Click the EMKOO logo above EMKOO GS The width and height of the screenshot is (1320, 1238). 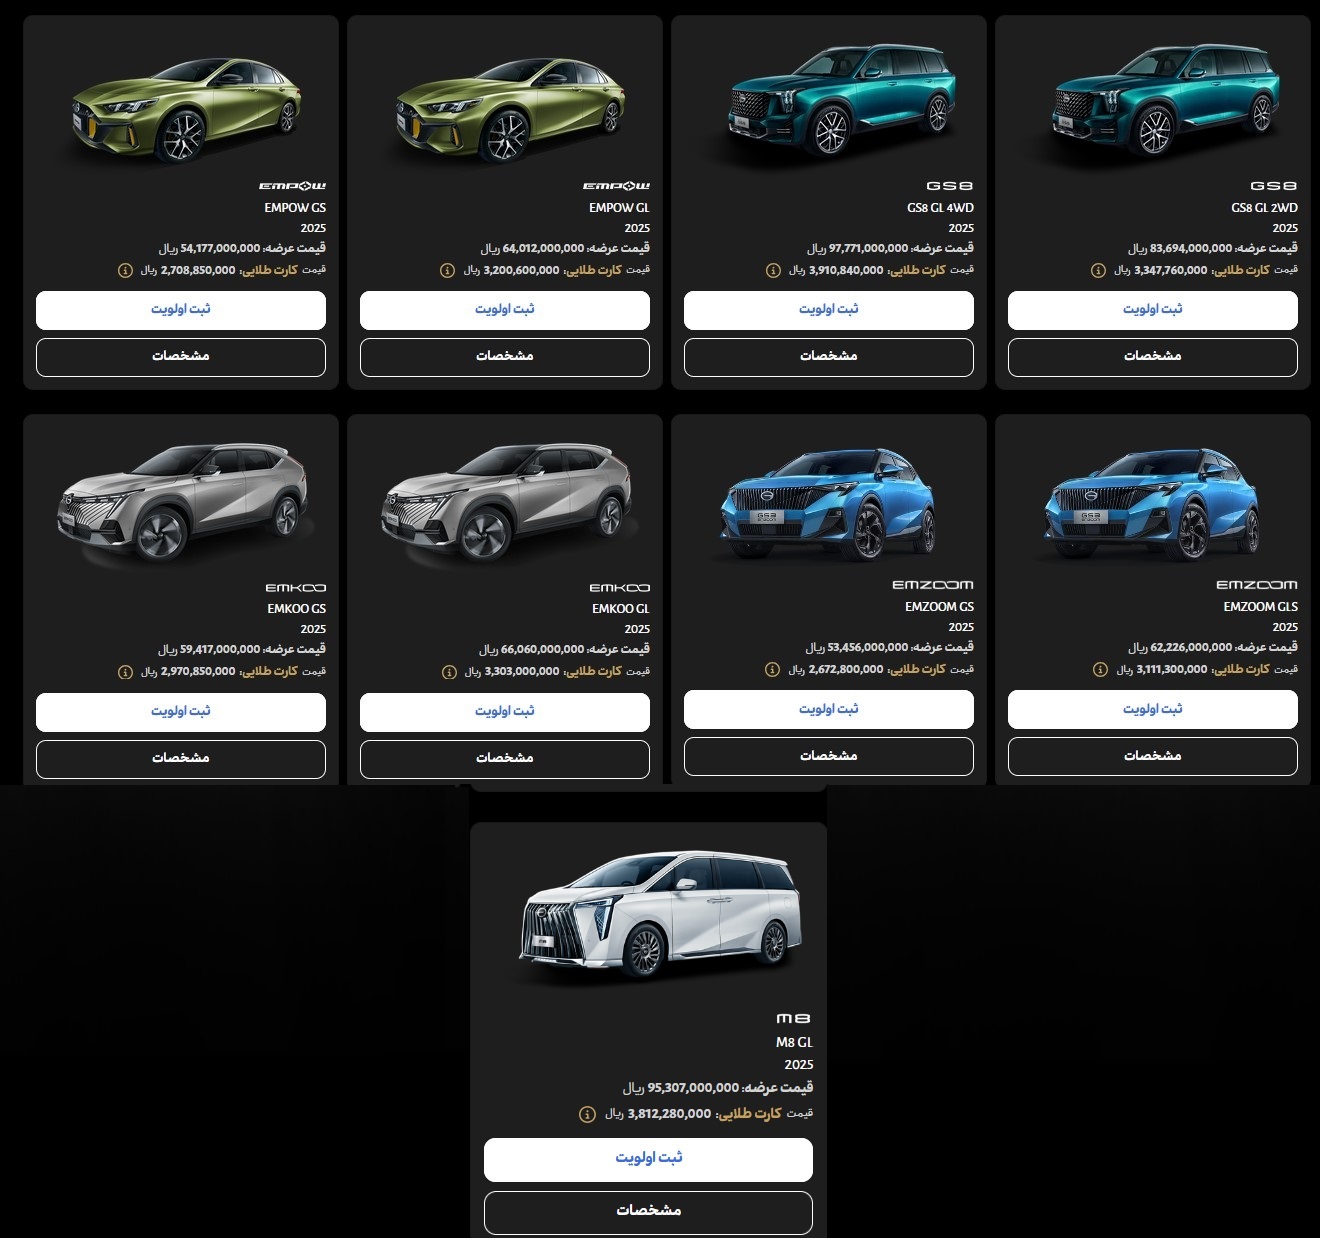tap(296, 588)
